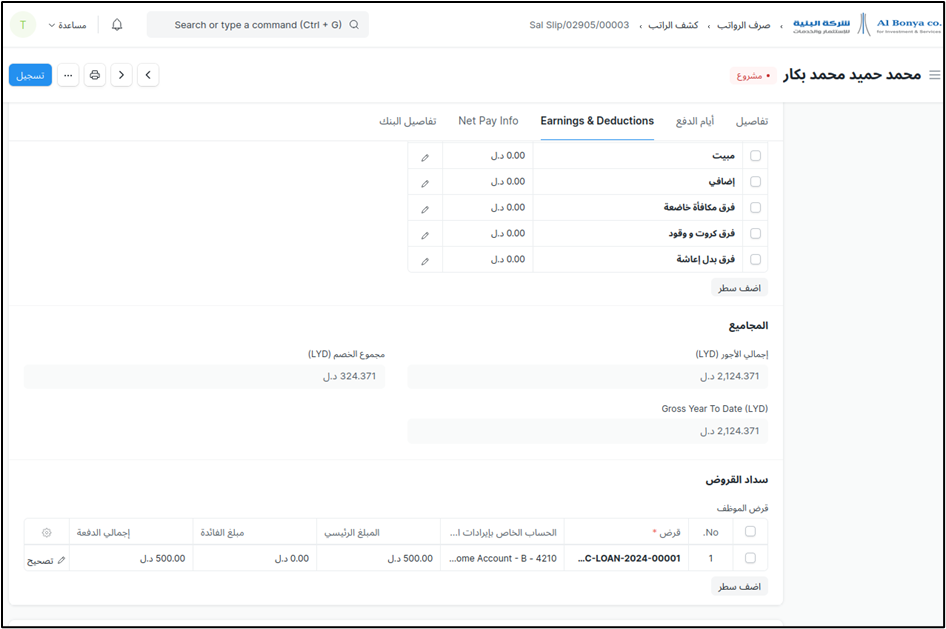Open user menu from T avatar

(23, 25)
